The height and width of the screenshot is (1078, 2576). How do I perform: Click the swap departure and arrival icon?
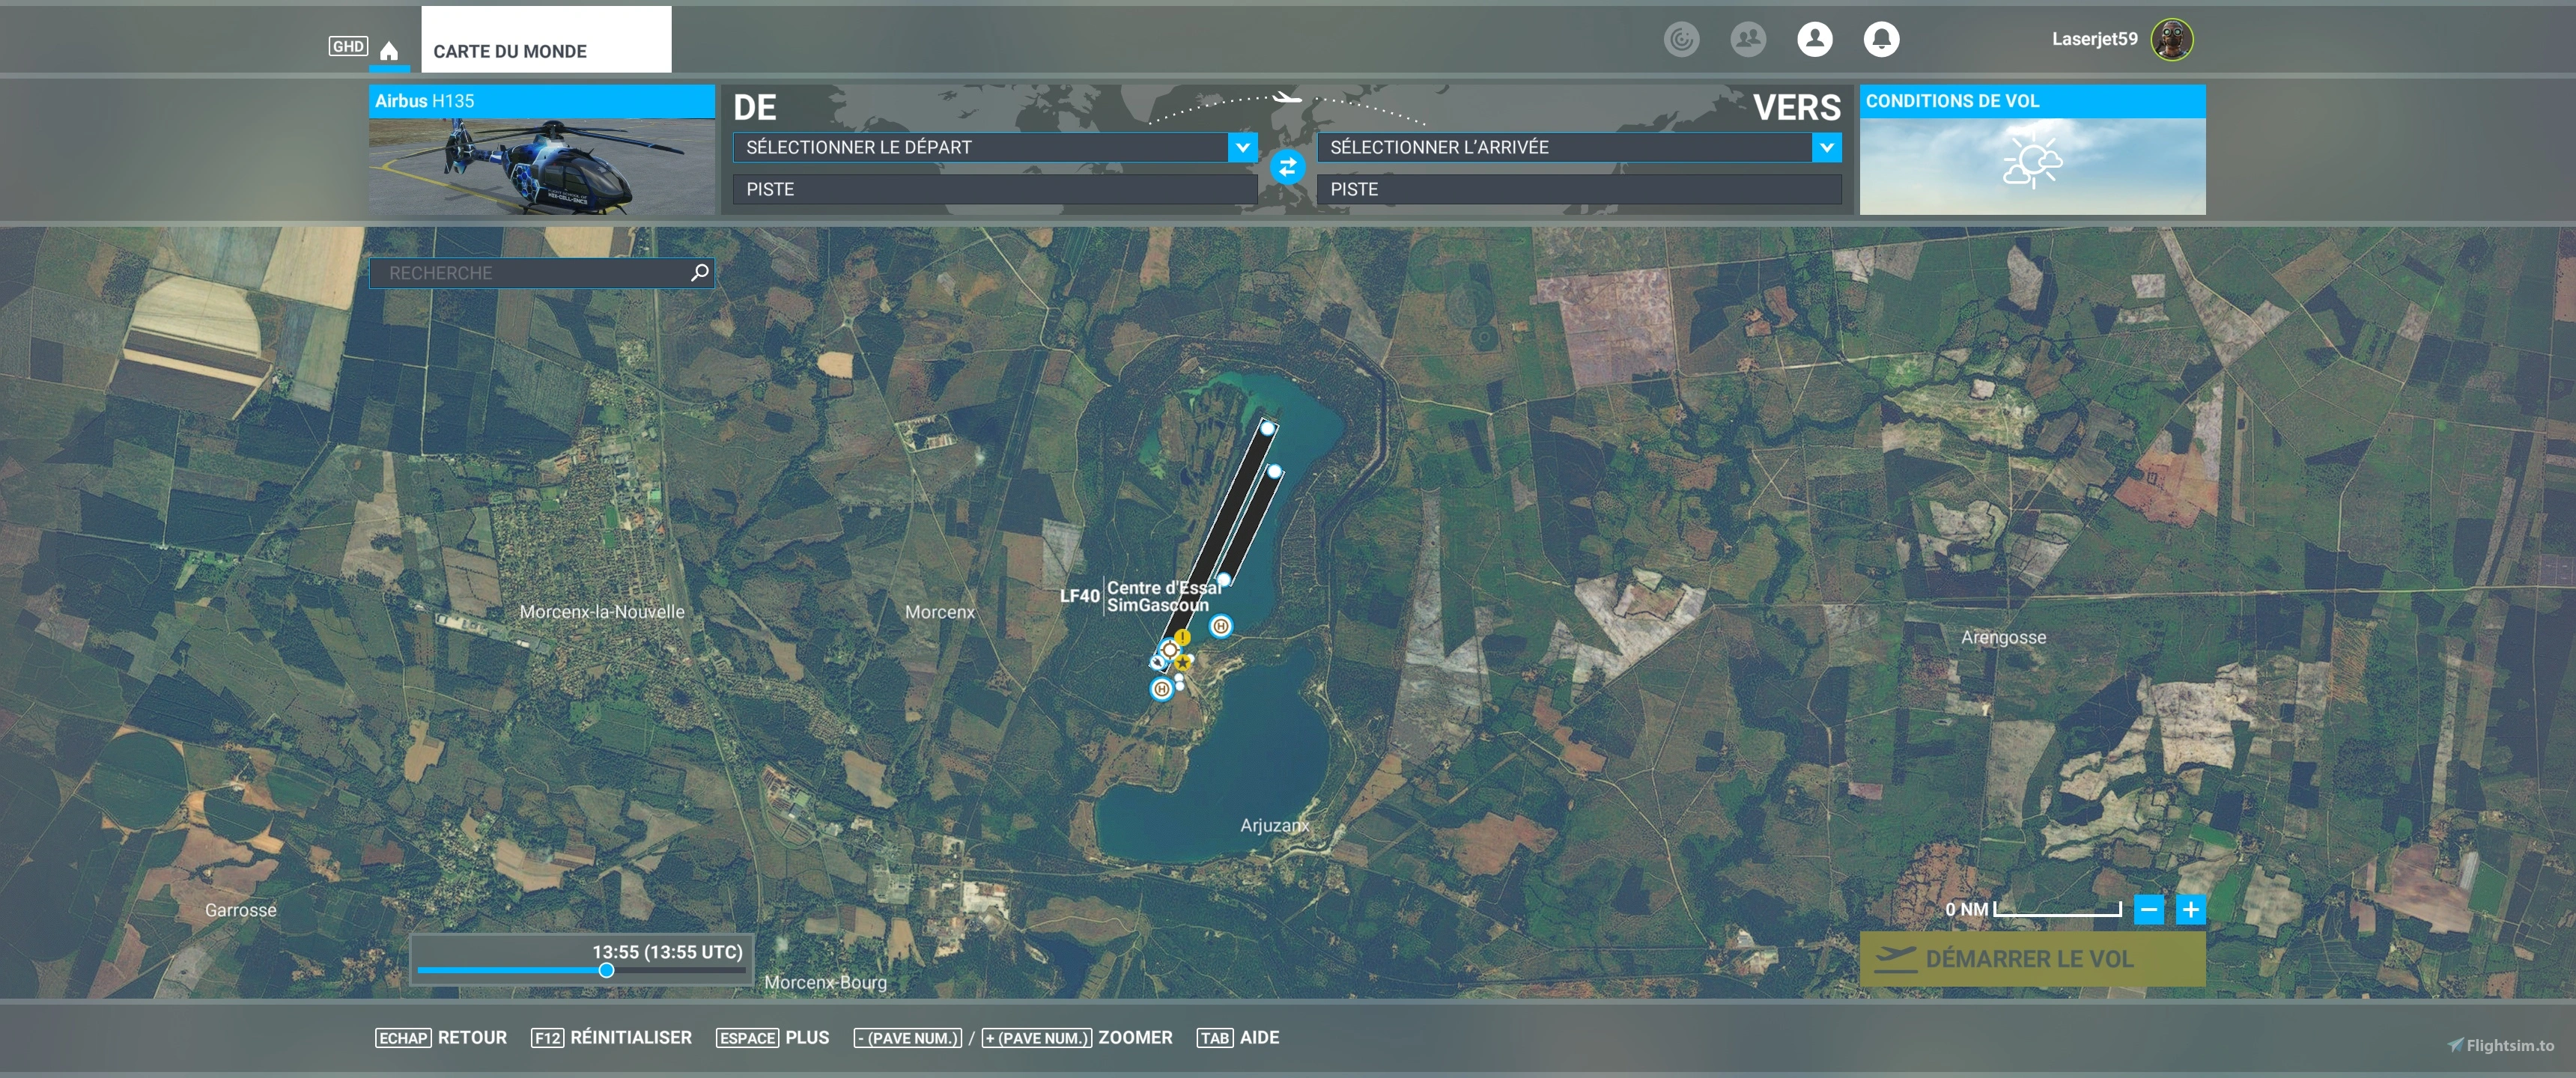tap(1287, 167)
